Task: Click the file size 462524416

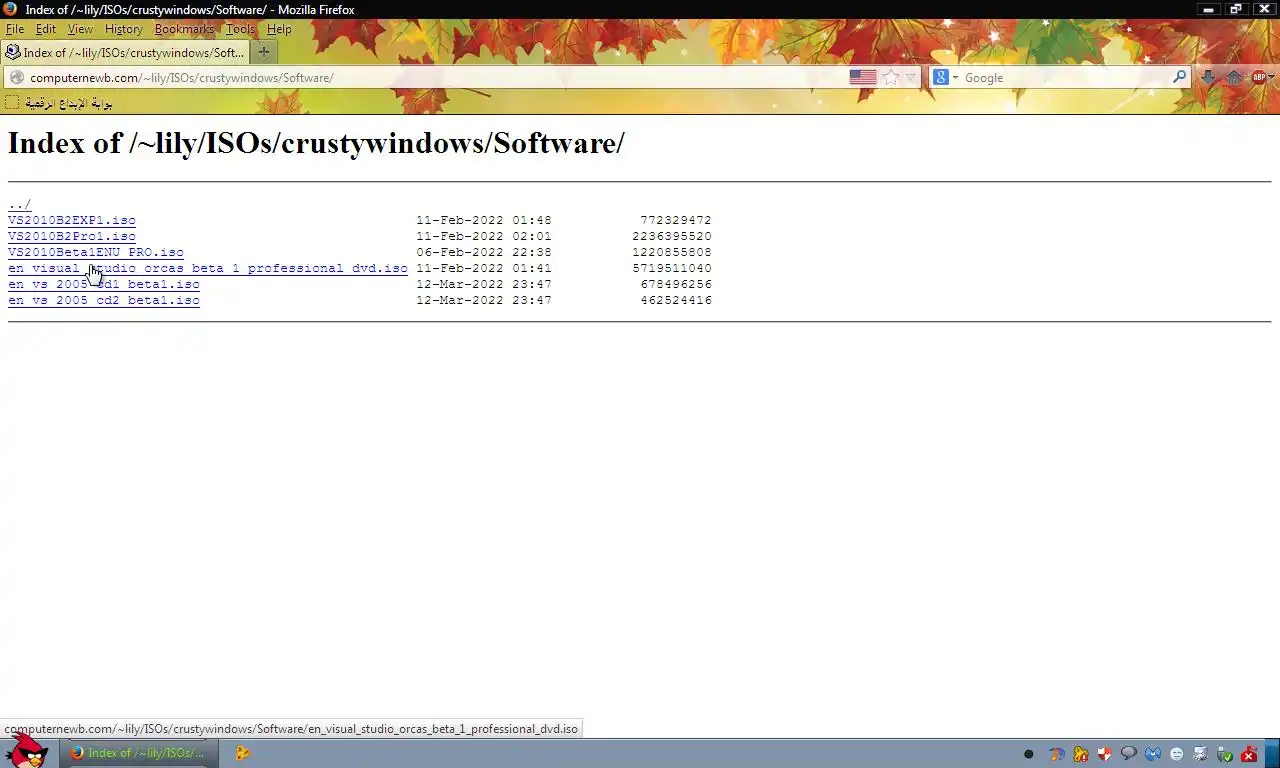Action: tap(676, 300)
